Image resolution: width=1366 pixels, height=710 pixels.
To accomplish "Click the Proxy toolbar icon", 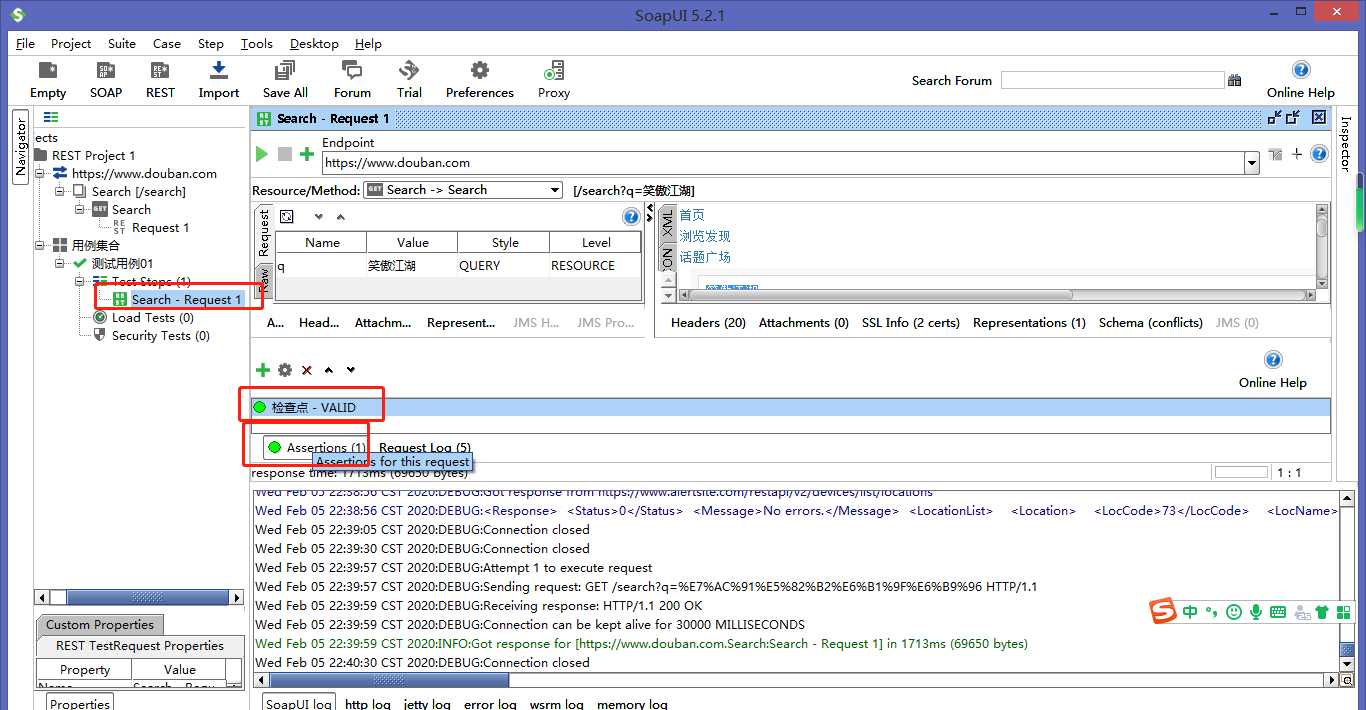I will [x=553, y=71].
